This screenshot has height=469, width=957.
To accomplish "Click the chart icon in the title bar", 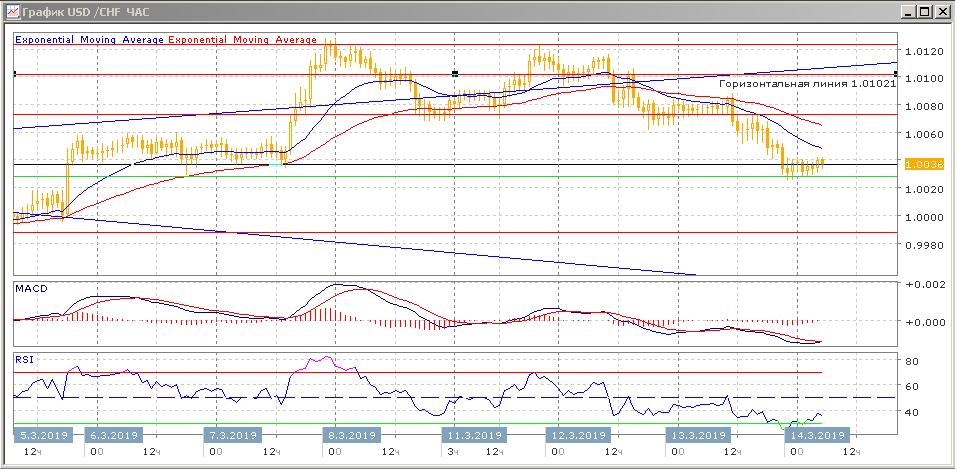I will 11,12.
